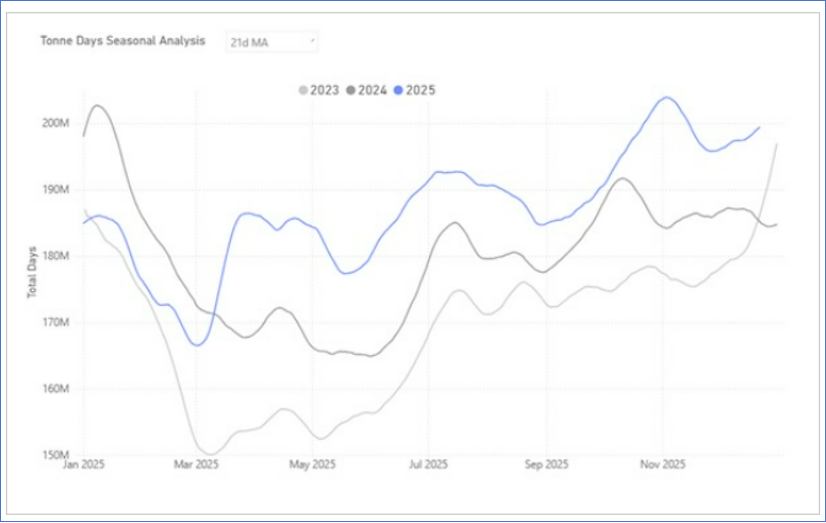
Task: Select the 150M y-axis label
Action: (55, 455)
